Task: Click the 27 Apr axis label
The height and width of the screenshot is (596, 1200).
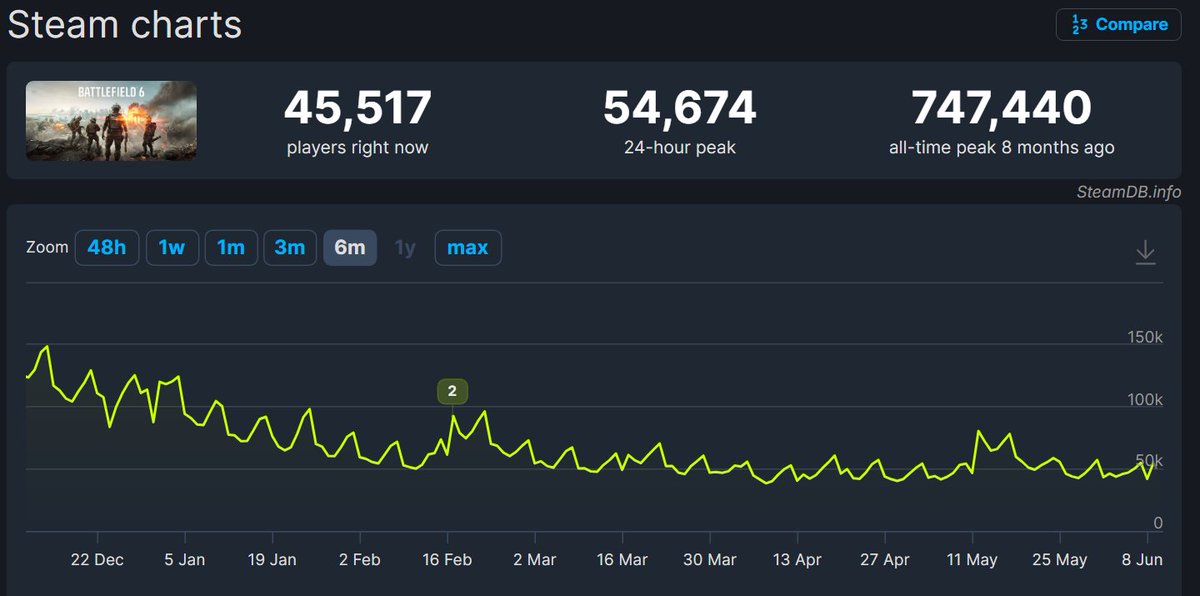Action: (x=884, y=560)
